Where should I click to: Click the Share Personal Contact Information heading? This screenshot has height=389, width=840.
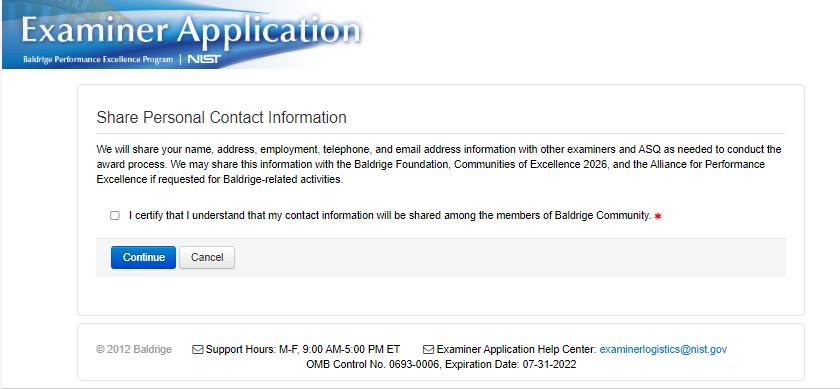coord(221,117)
